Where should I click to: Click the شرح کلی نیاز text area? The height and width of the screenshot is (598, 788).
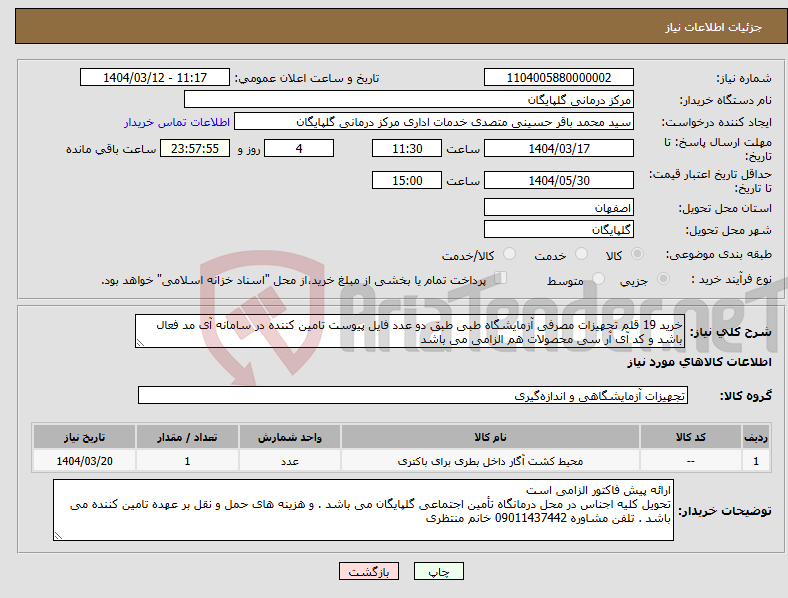click(x=410, y=331)
